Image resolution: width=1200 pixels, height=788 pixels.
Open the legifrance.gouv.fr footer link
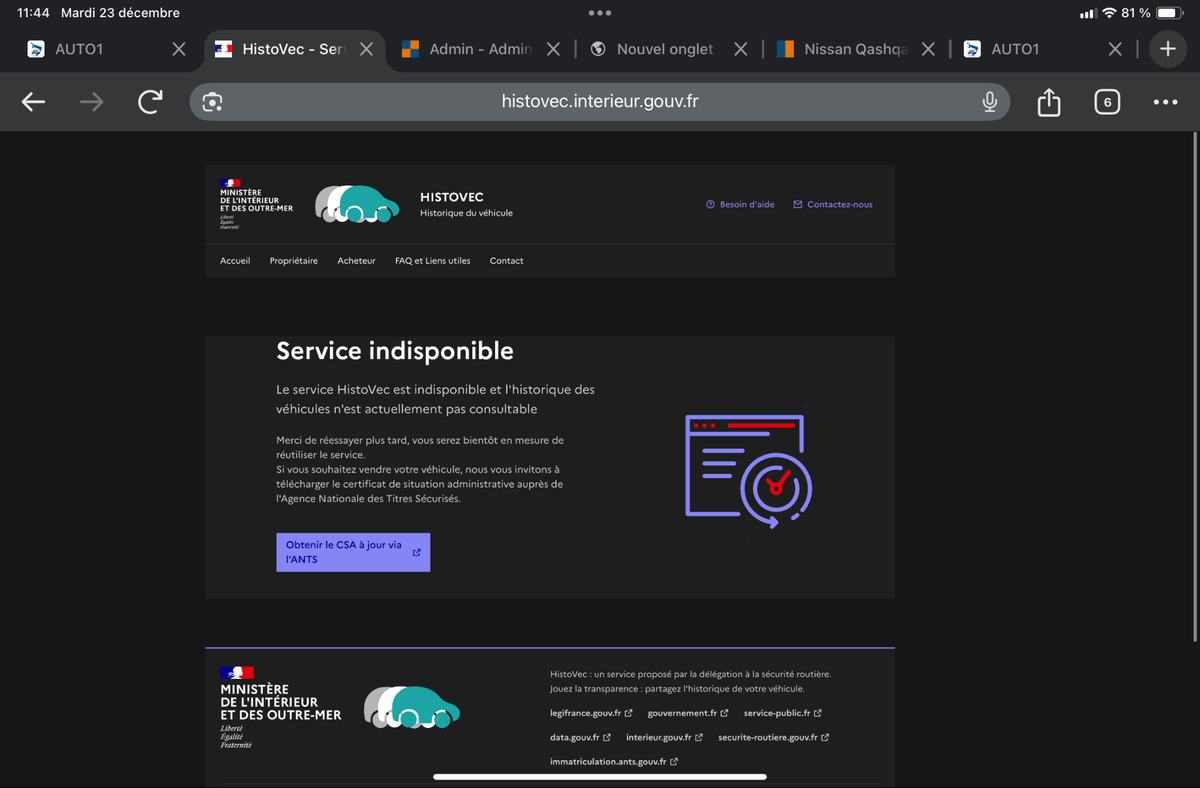point(590,713)
